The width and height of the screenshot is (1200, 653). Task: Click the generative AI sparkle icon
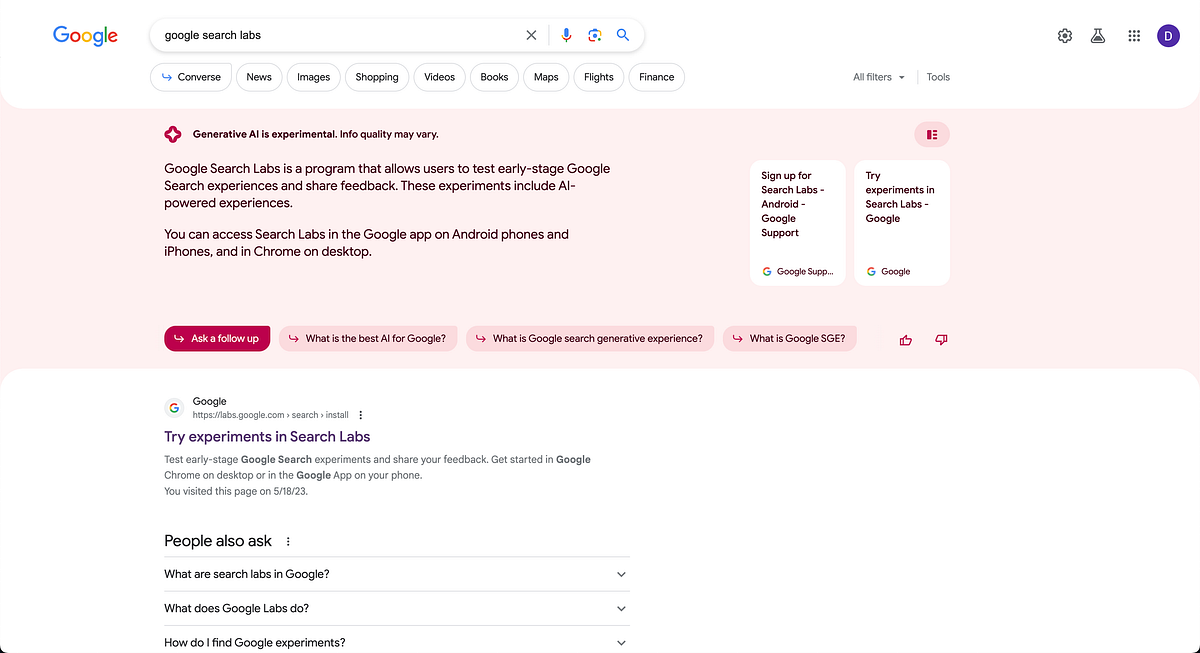[x=172, y=133]
